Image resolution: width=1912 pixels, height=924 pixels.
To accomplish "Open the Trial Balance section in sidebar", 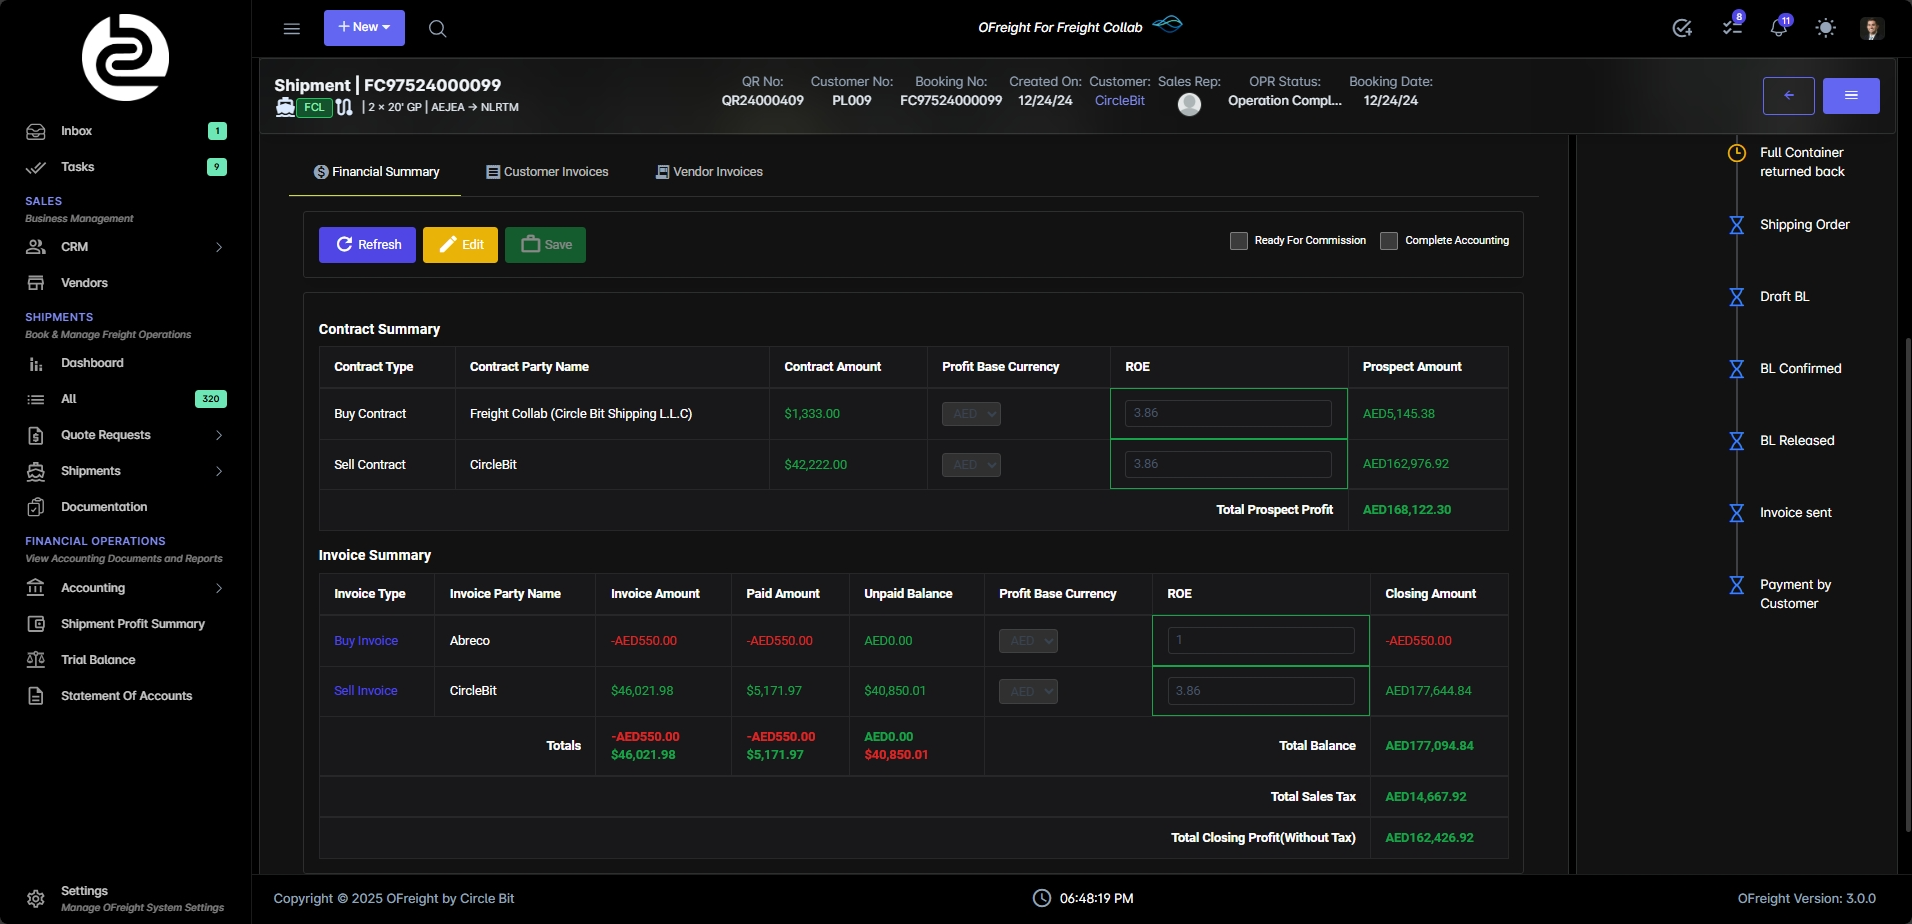I will click(x=97, y=659).
